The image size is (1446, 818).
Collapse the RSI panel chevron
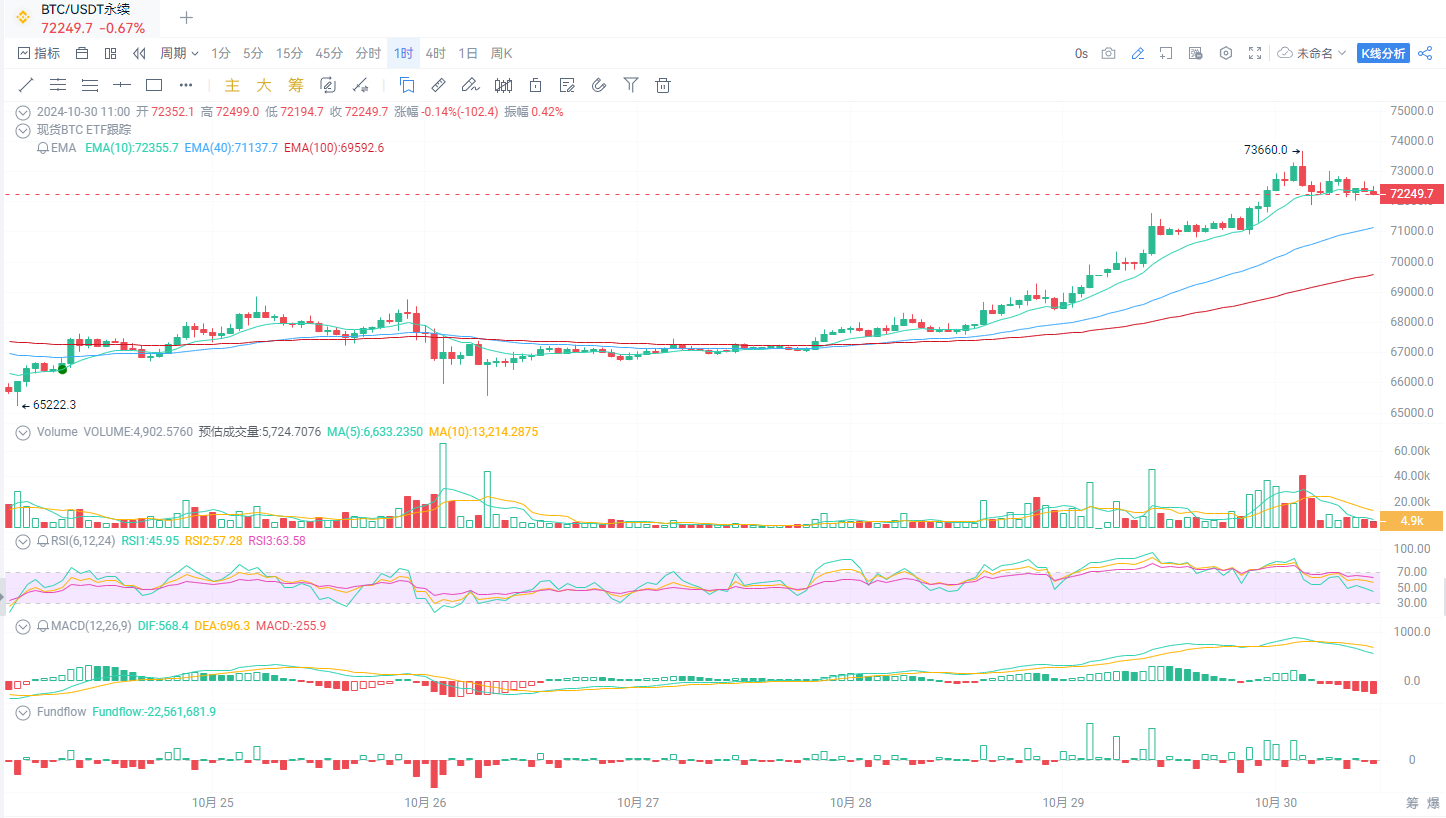tap(23, 540)
